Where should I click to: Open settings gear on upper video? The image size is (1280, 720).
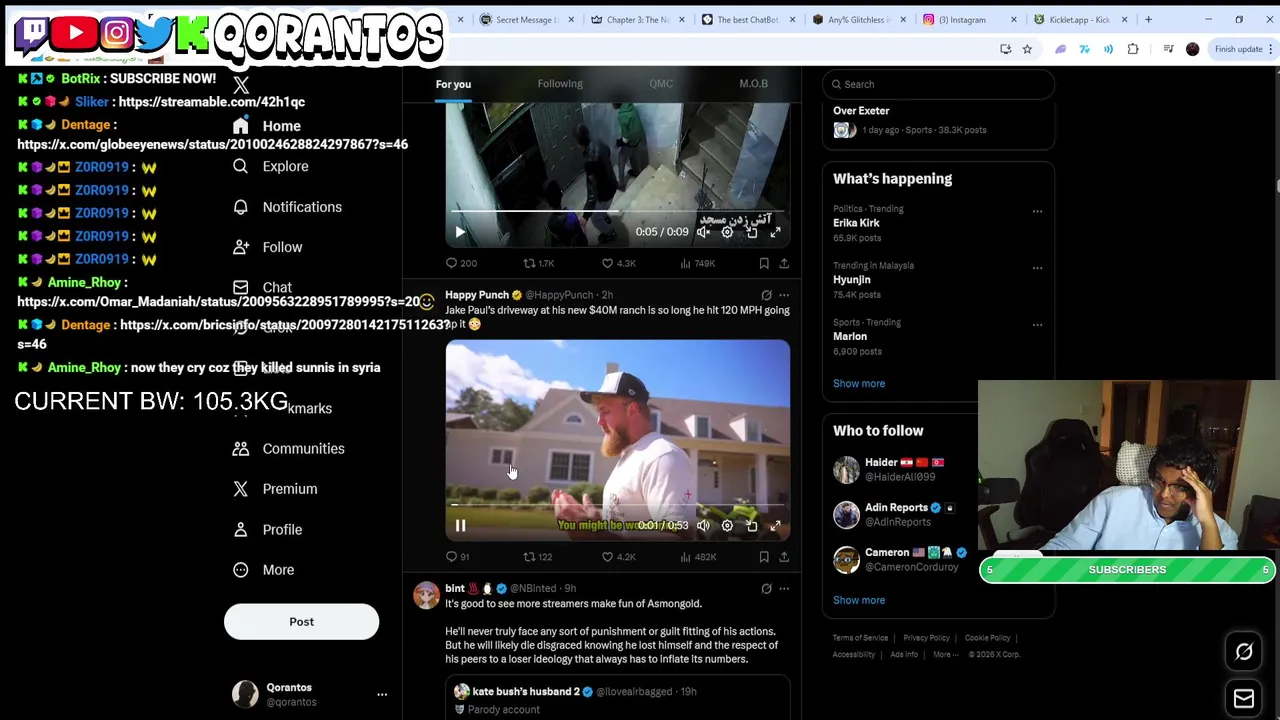tap(727, 232)
